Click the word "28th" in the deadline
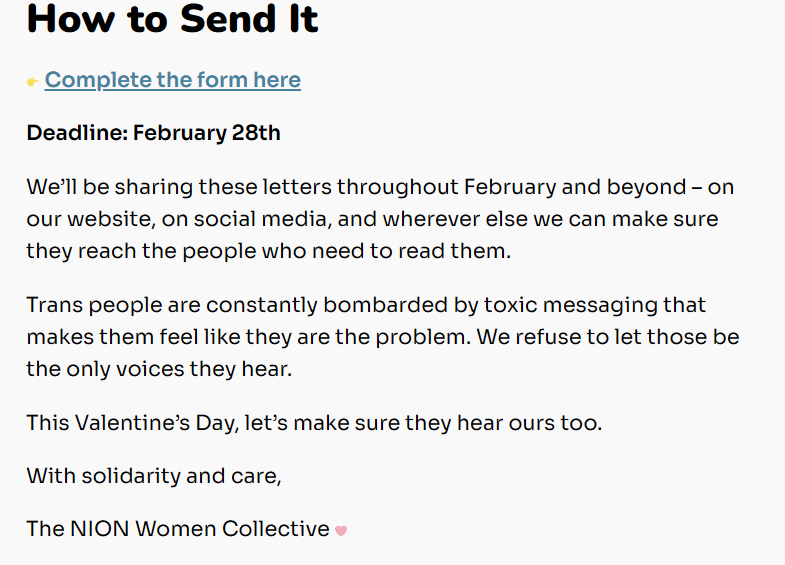785x565 pixels. 255,133
